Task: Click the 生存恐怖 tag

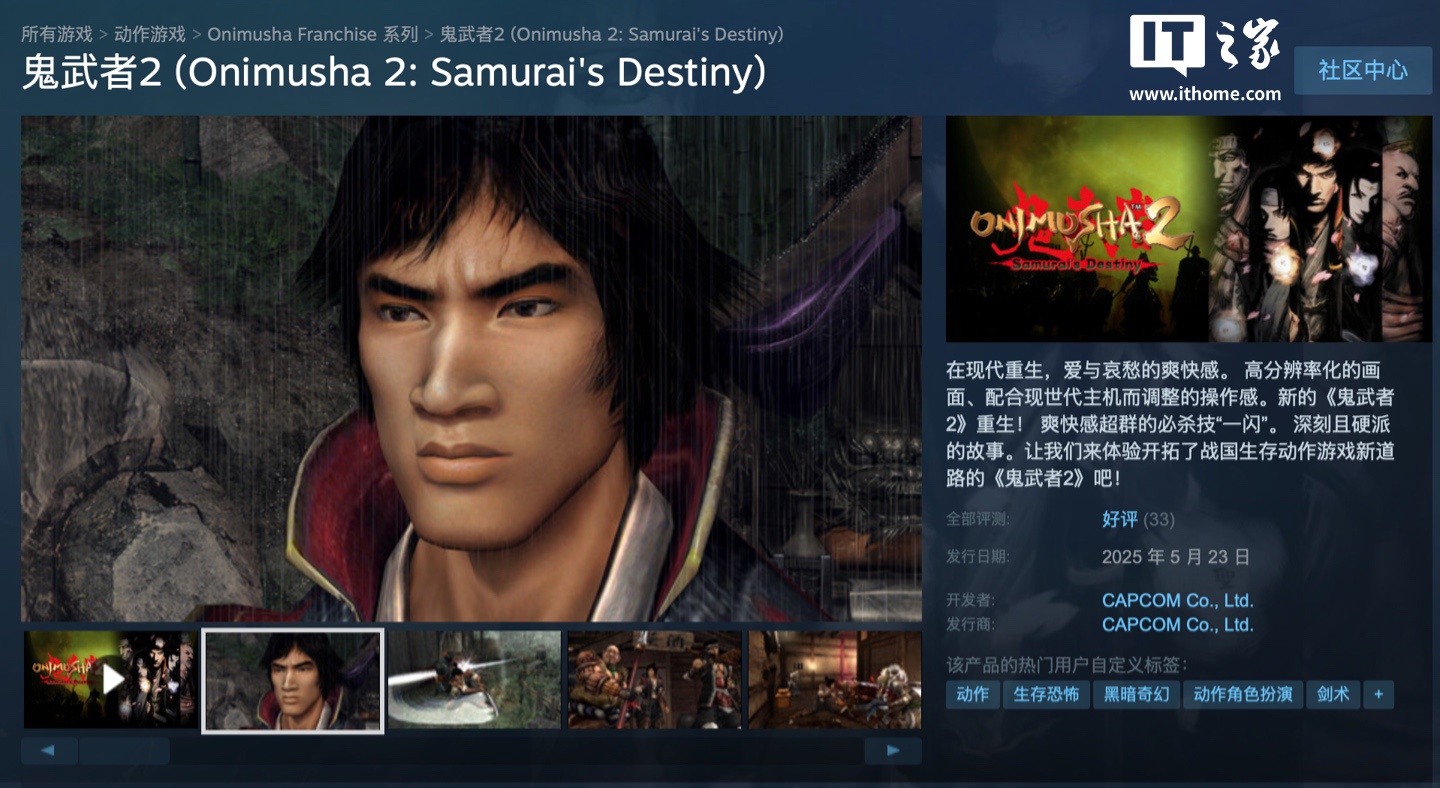Action: coord(1046,694)
